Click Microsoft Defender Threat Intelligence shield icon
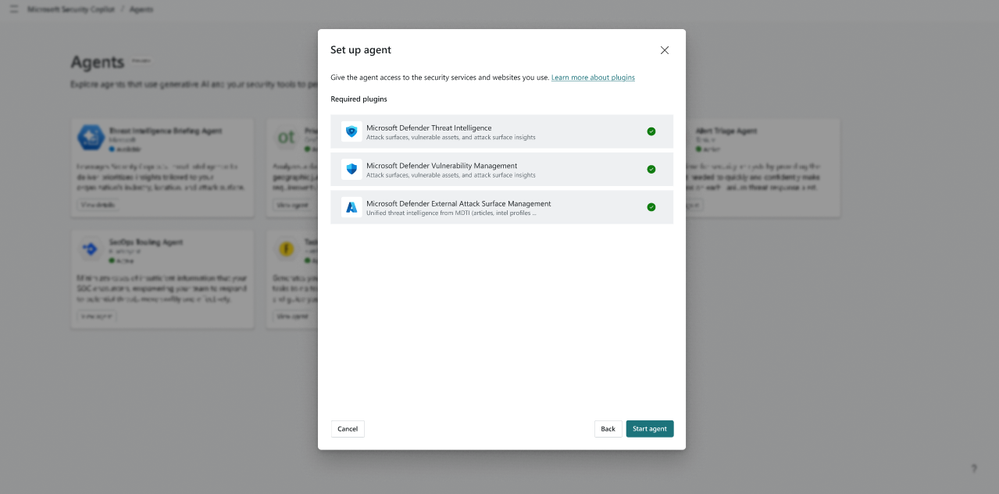 click(x=351, y=131)
